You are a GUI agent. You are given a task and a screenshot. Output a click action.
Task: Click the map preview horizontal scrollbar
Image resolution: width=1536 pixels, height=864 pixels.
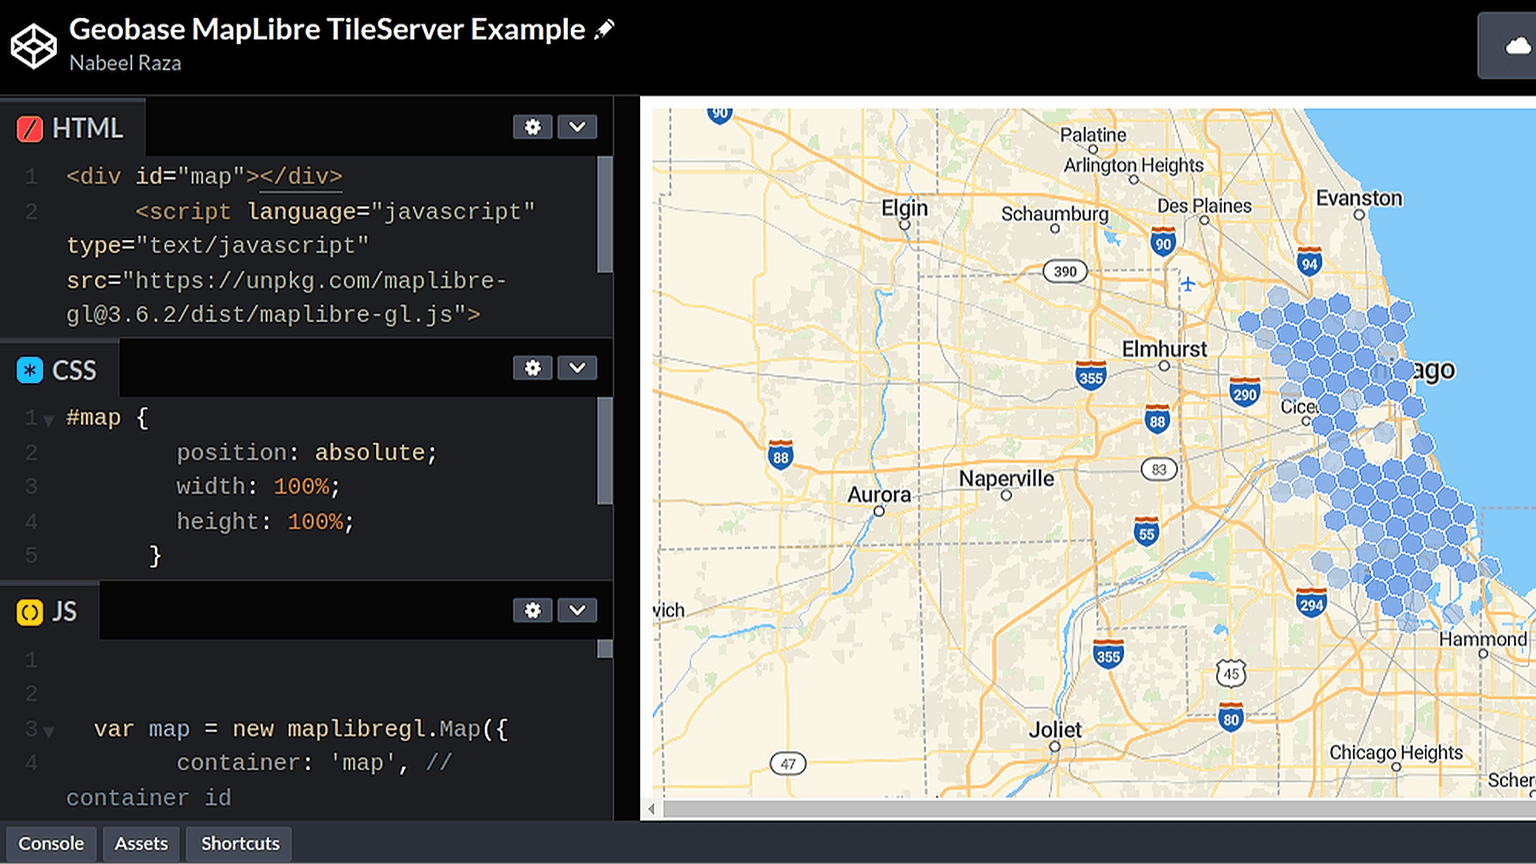(1098, 808)
